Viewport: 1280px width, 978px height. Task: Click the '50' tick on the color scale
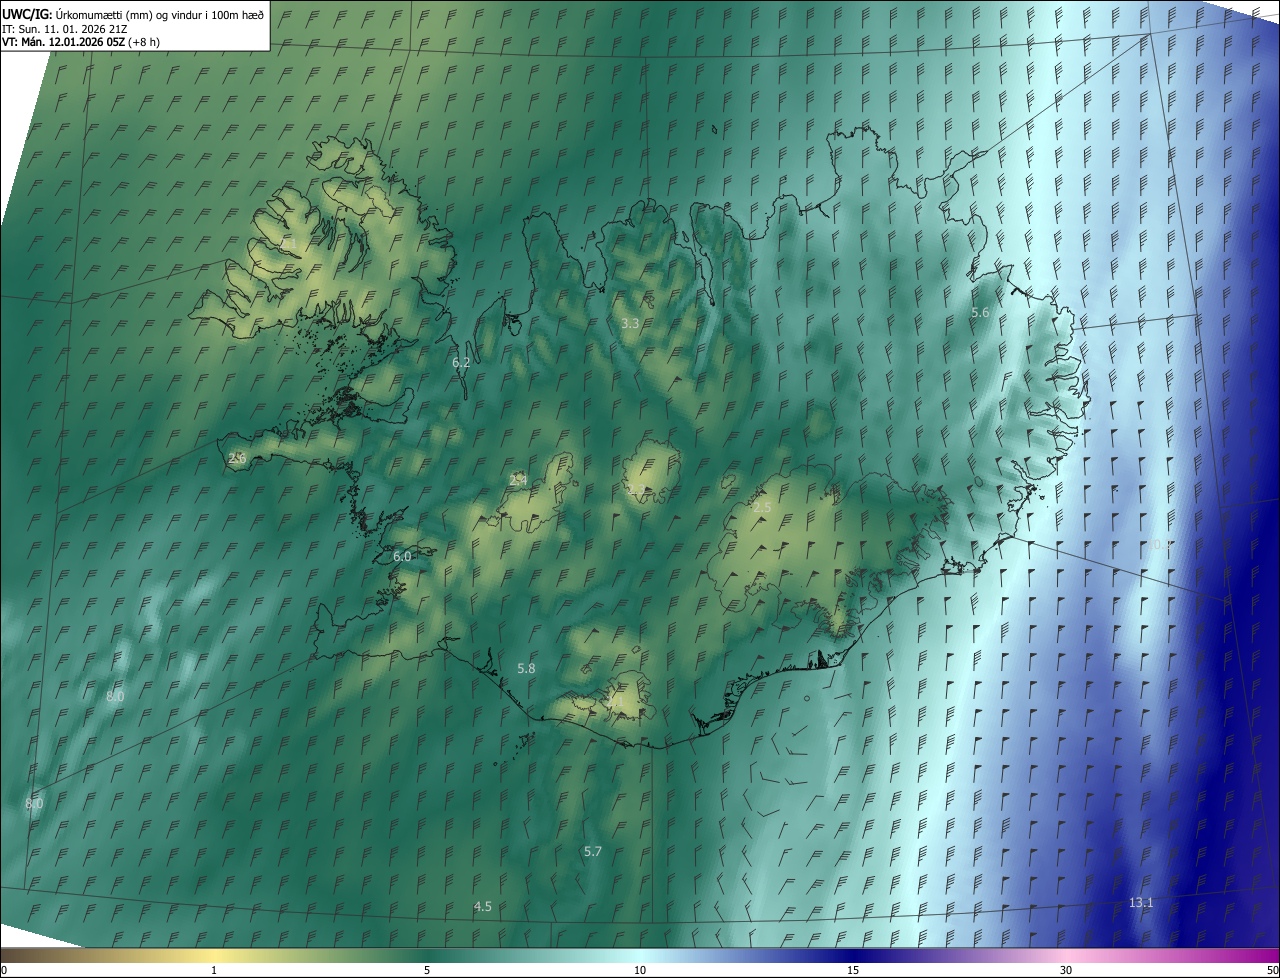[x=1272, y=971]
